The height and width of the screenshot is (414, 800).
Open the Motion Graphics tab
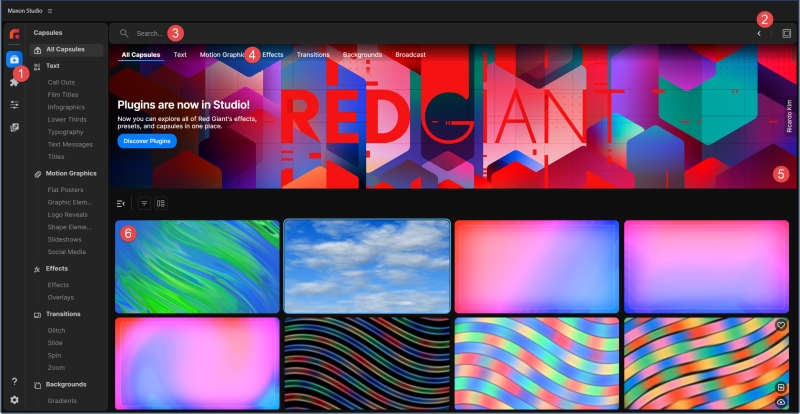[223, 55]
